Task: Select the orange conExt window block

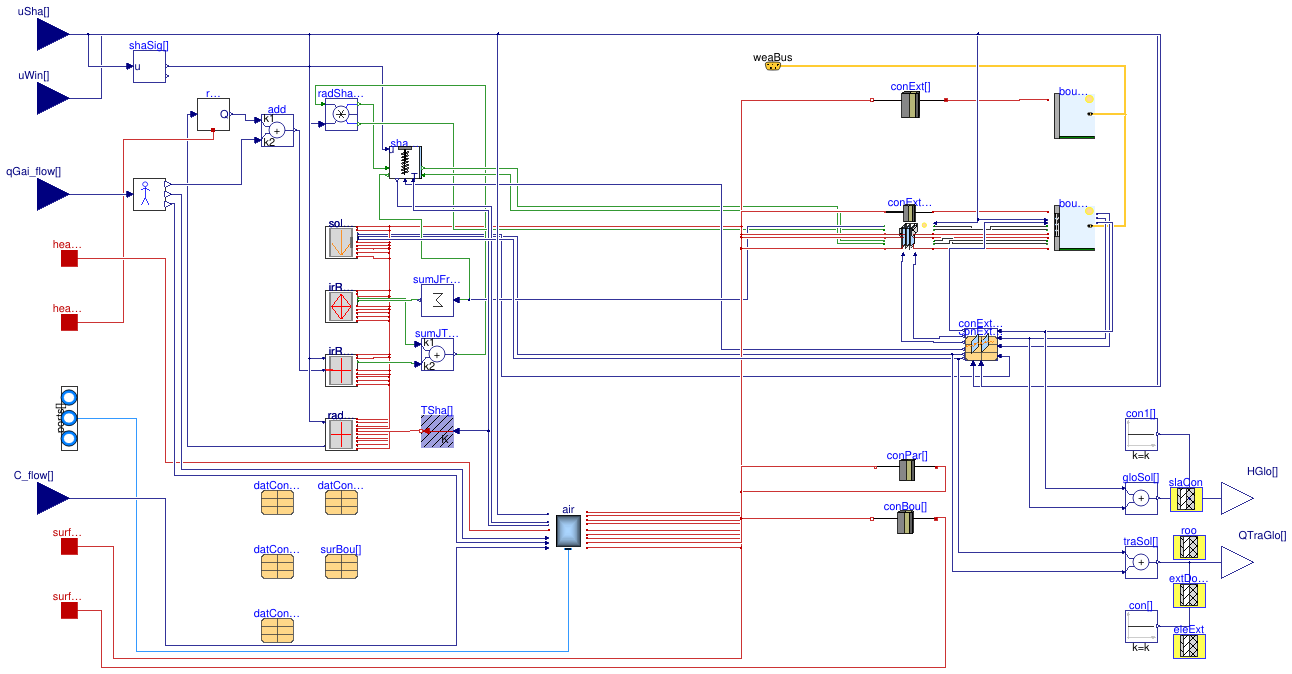Action: point(981,347)
